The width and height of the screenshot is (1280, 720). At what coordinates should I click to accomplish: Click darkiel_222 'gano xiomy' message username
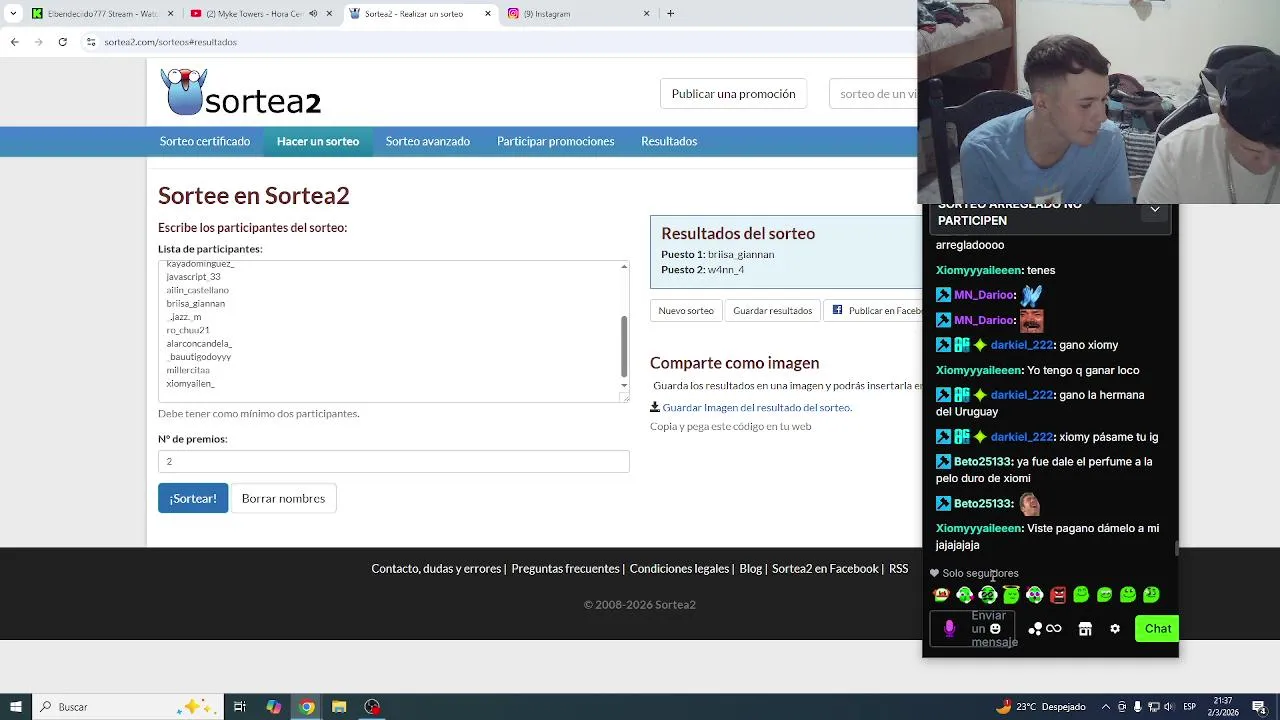1021,345
